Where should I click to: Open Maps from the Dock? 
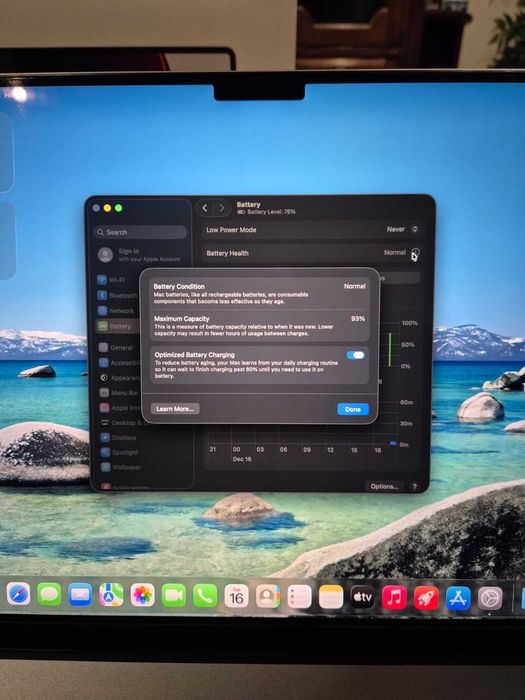(x=111, y=595)
